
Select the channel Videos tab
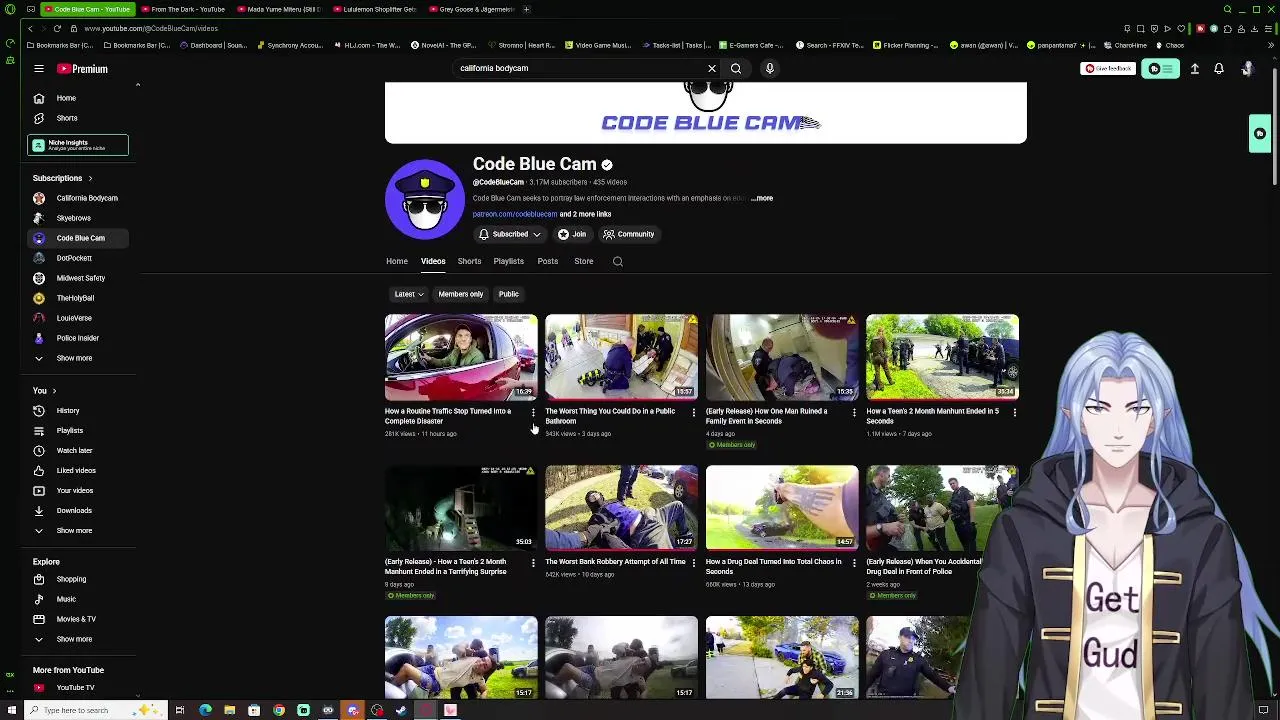pyautogui.click(x=433, y=261)
